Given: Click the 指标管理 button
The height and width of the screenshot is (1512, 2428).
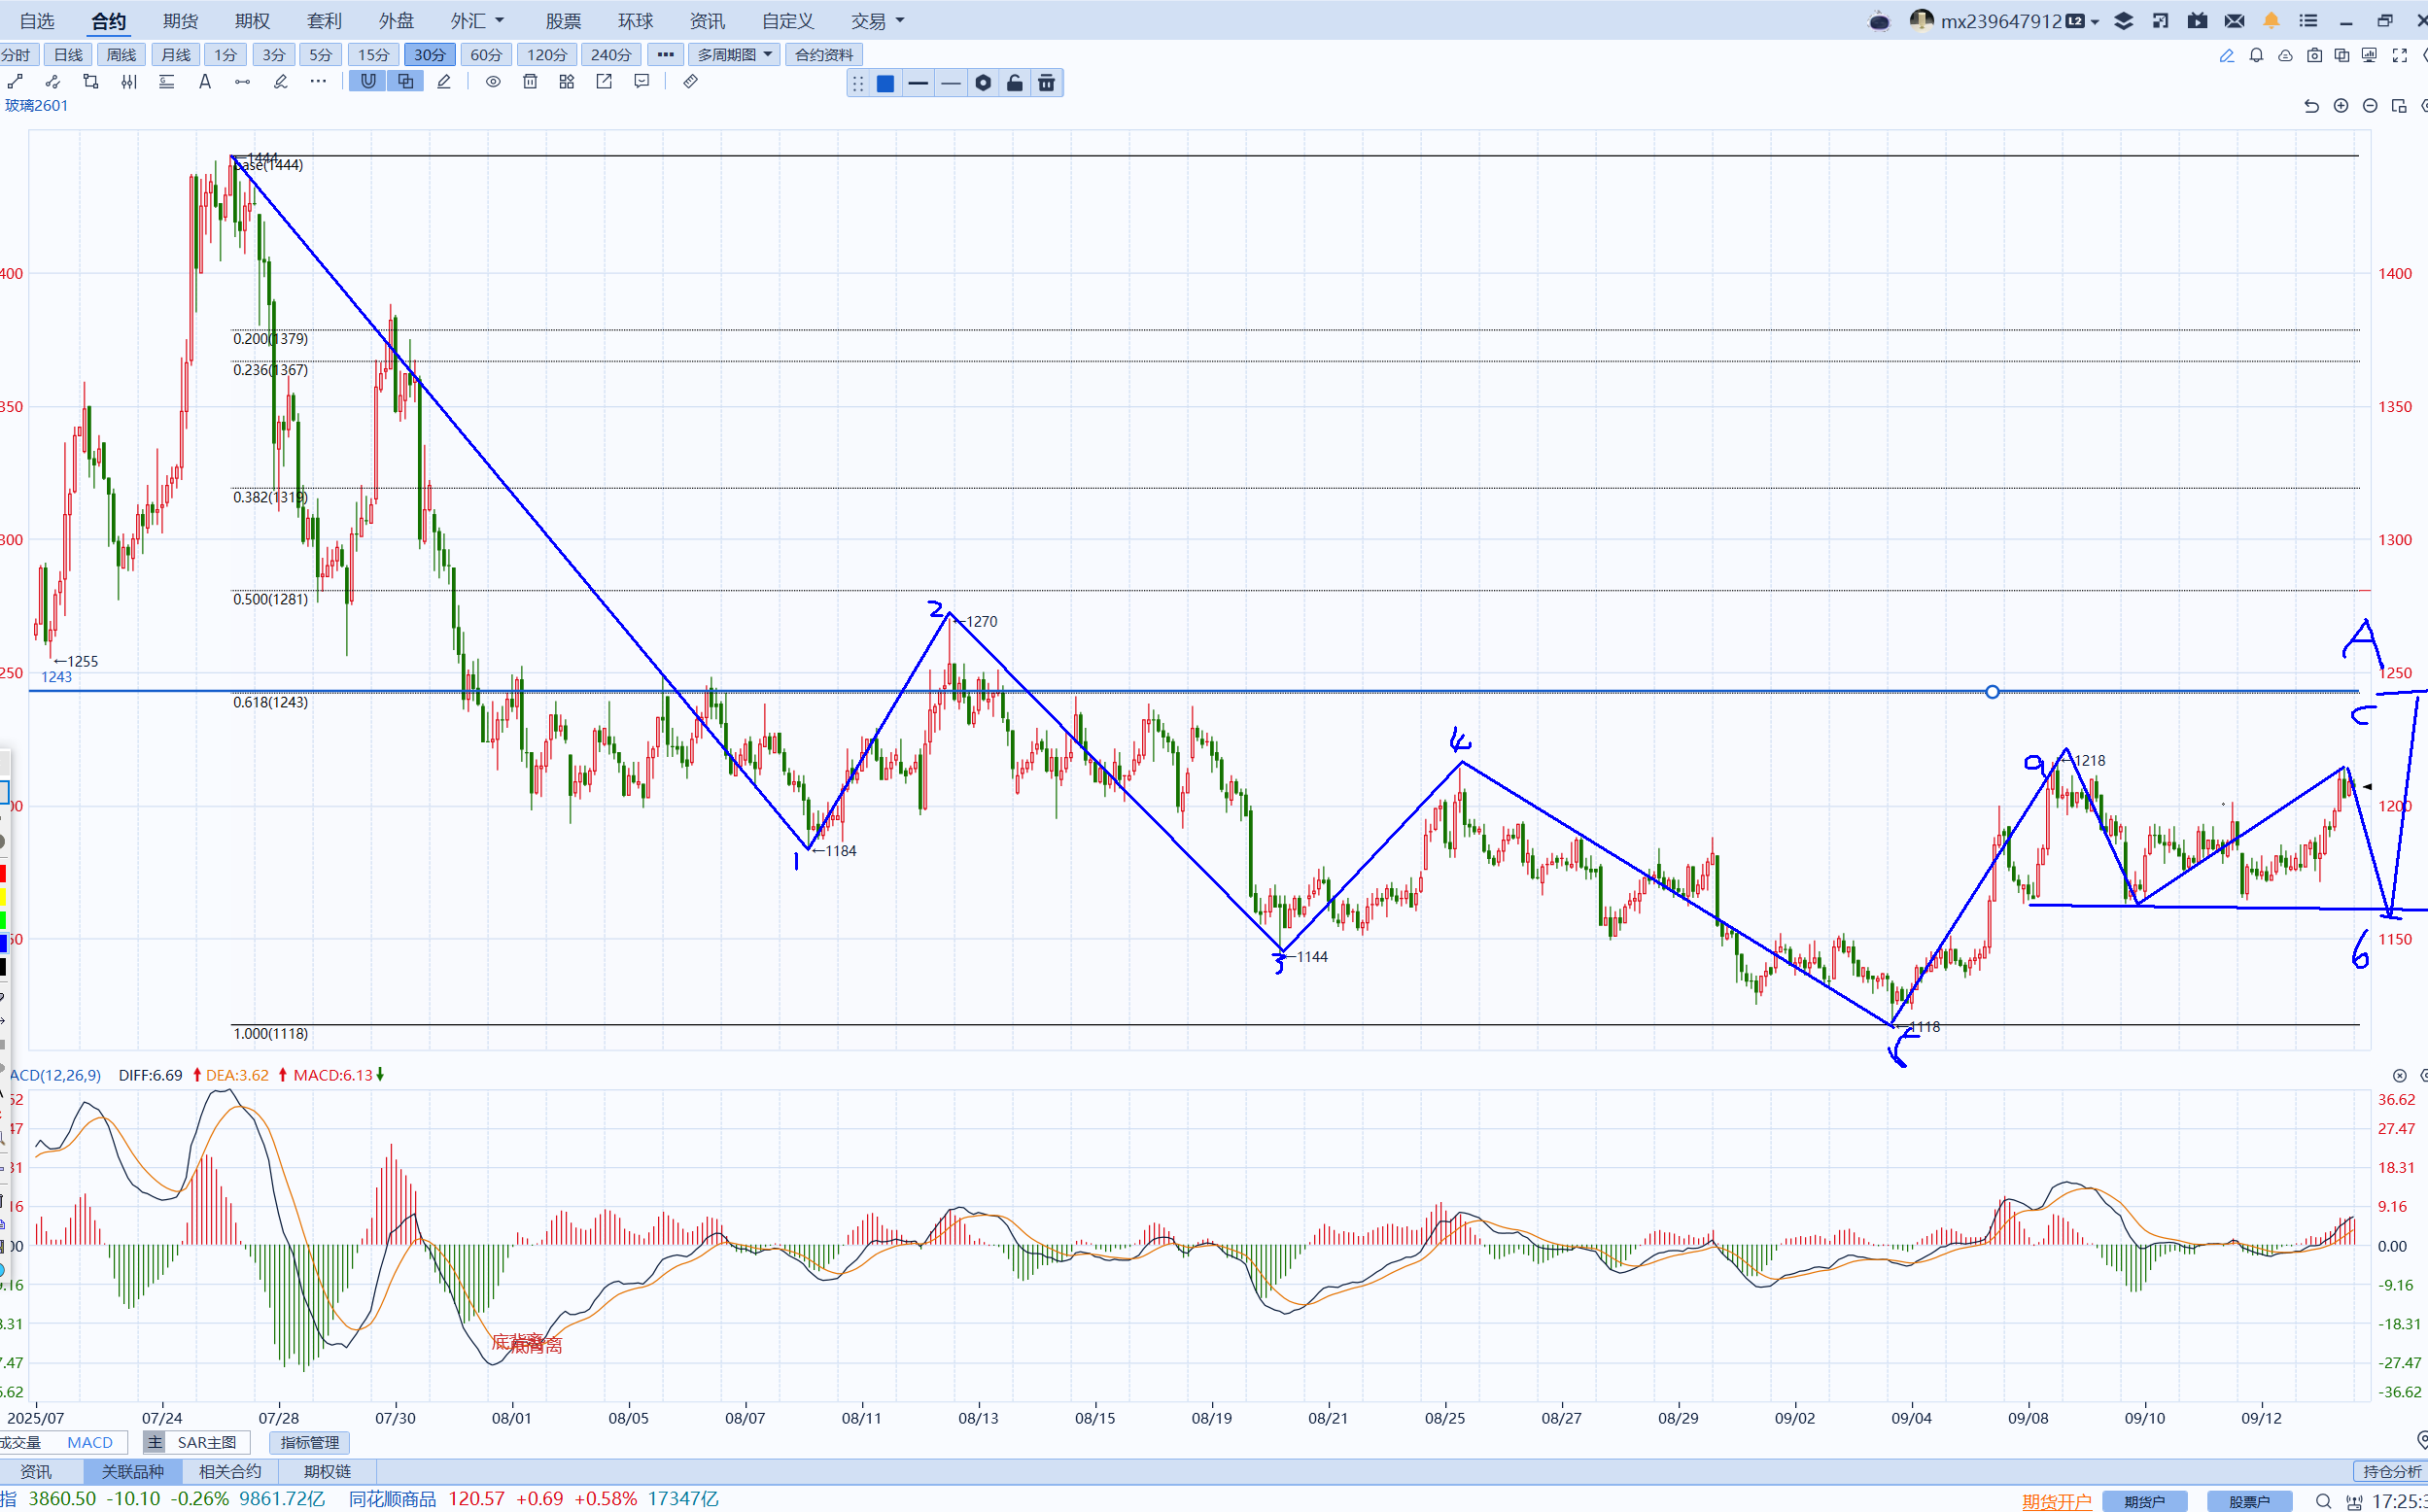Looking at the screenshot, I should [x=310, y=1442].
